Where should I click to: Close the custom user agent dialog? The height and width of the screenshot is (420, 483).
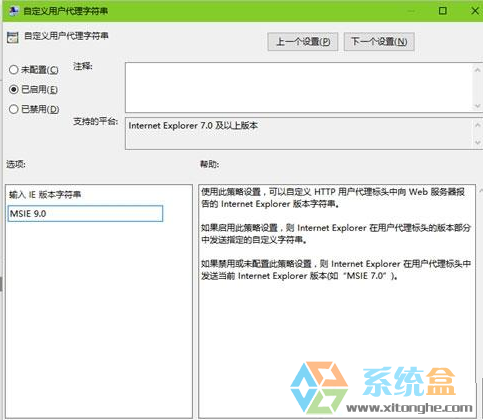coord(475,11)
